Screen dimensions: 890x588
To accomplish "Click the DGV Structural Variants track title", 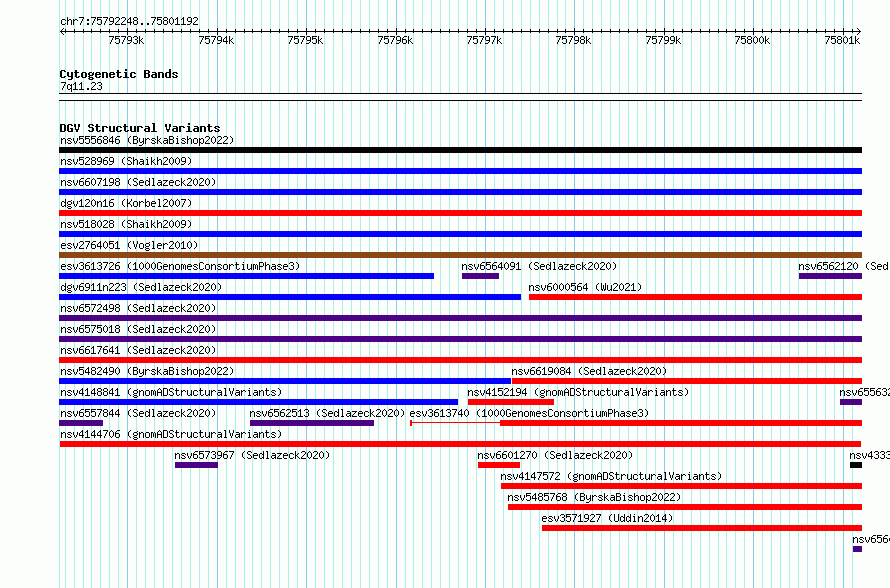I will [x=140, y=128].
